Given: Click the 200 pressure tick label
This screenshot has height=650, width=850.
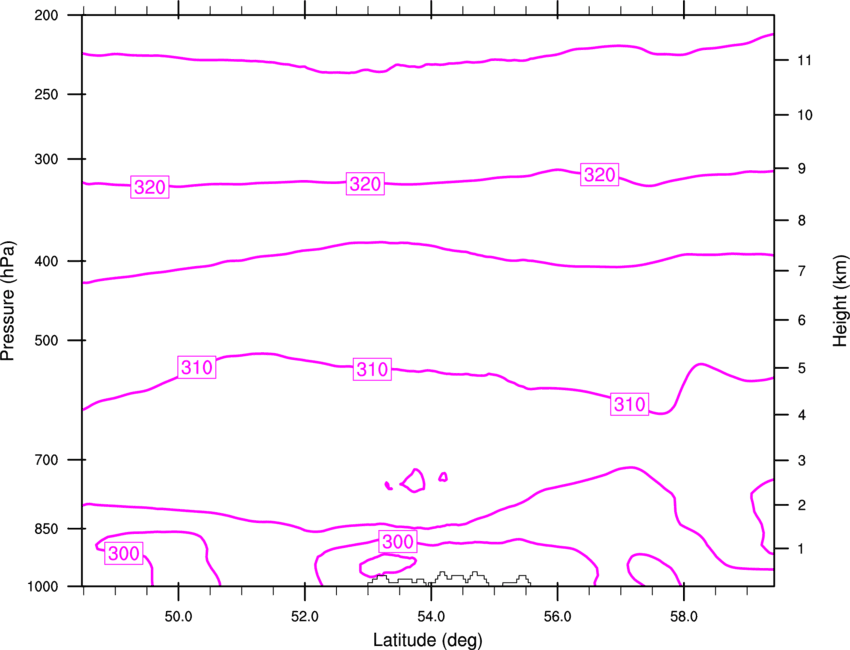Looking at the screenshot, I should click(x=46, y=15).
